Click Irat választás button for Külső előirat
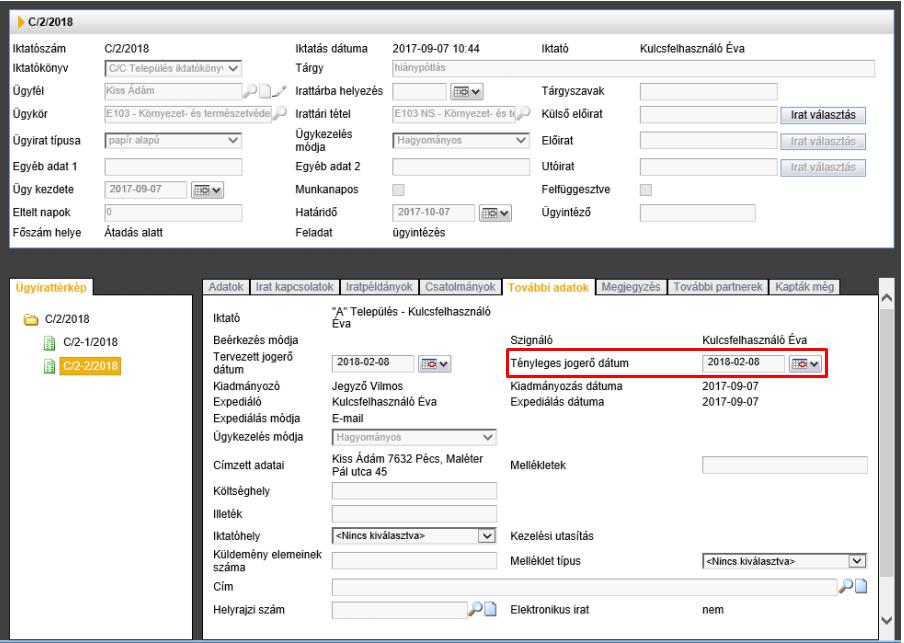 pyautogui.click(x=823, y=115)
